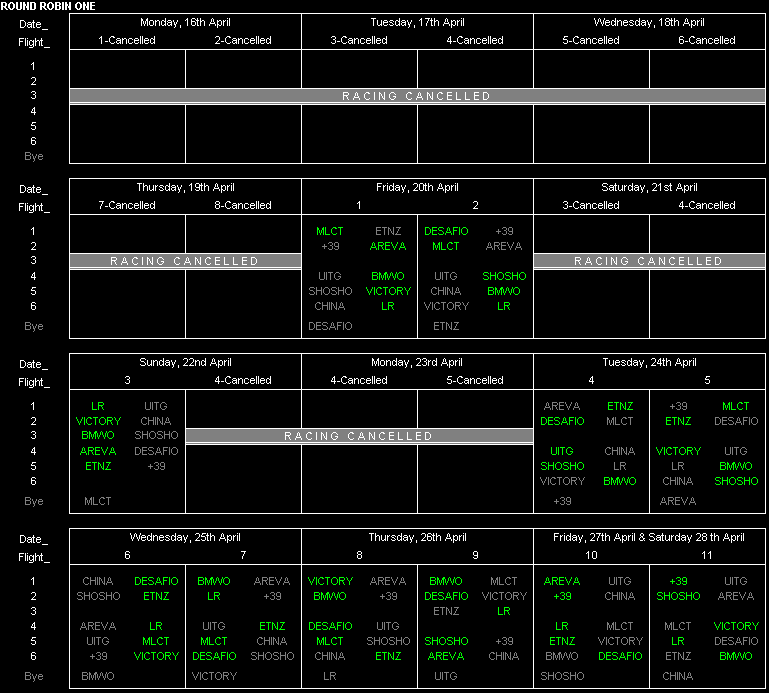Click DESAFIO bye entry in flight 1

tap(330, 326)
